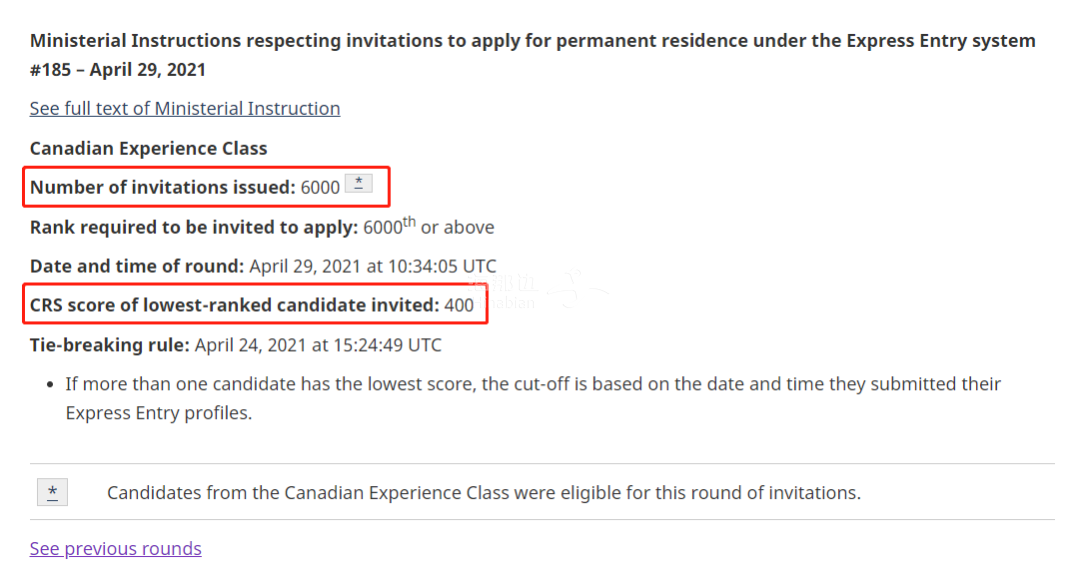Click the CRS score value 400

pos(459,305)
